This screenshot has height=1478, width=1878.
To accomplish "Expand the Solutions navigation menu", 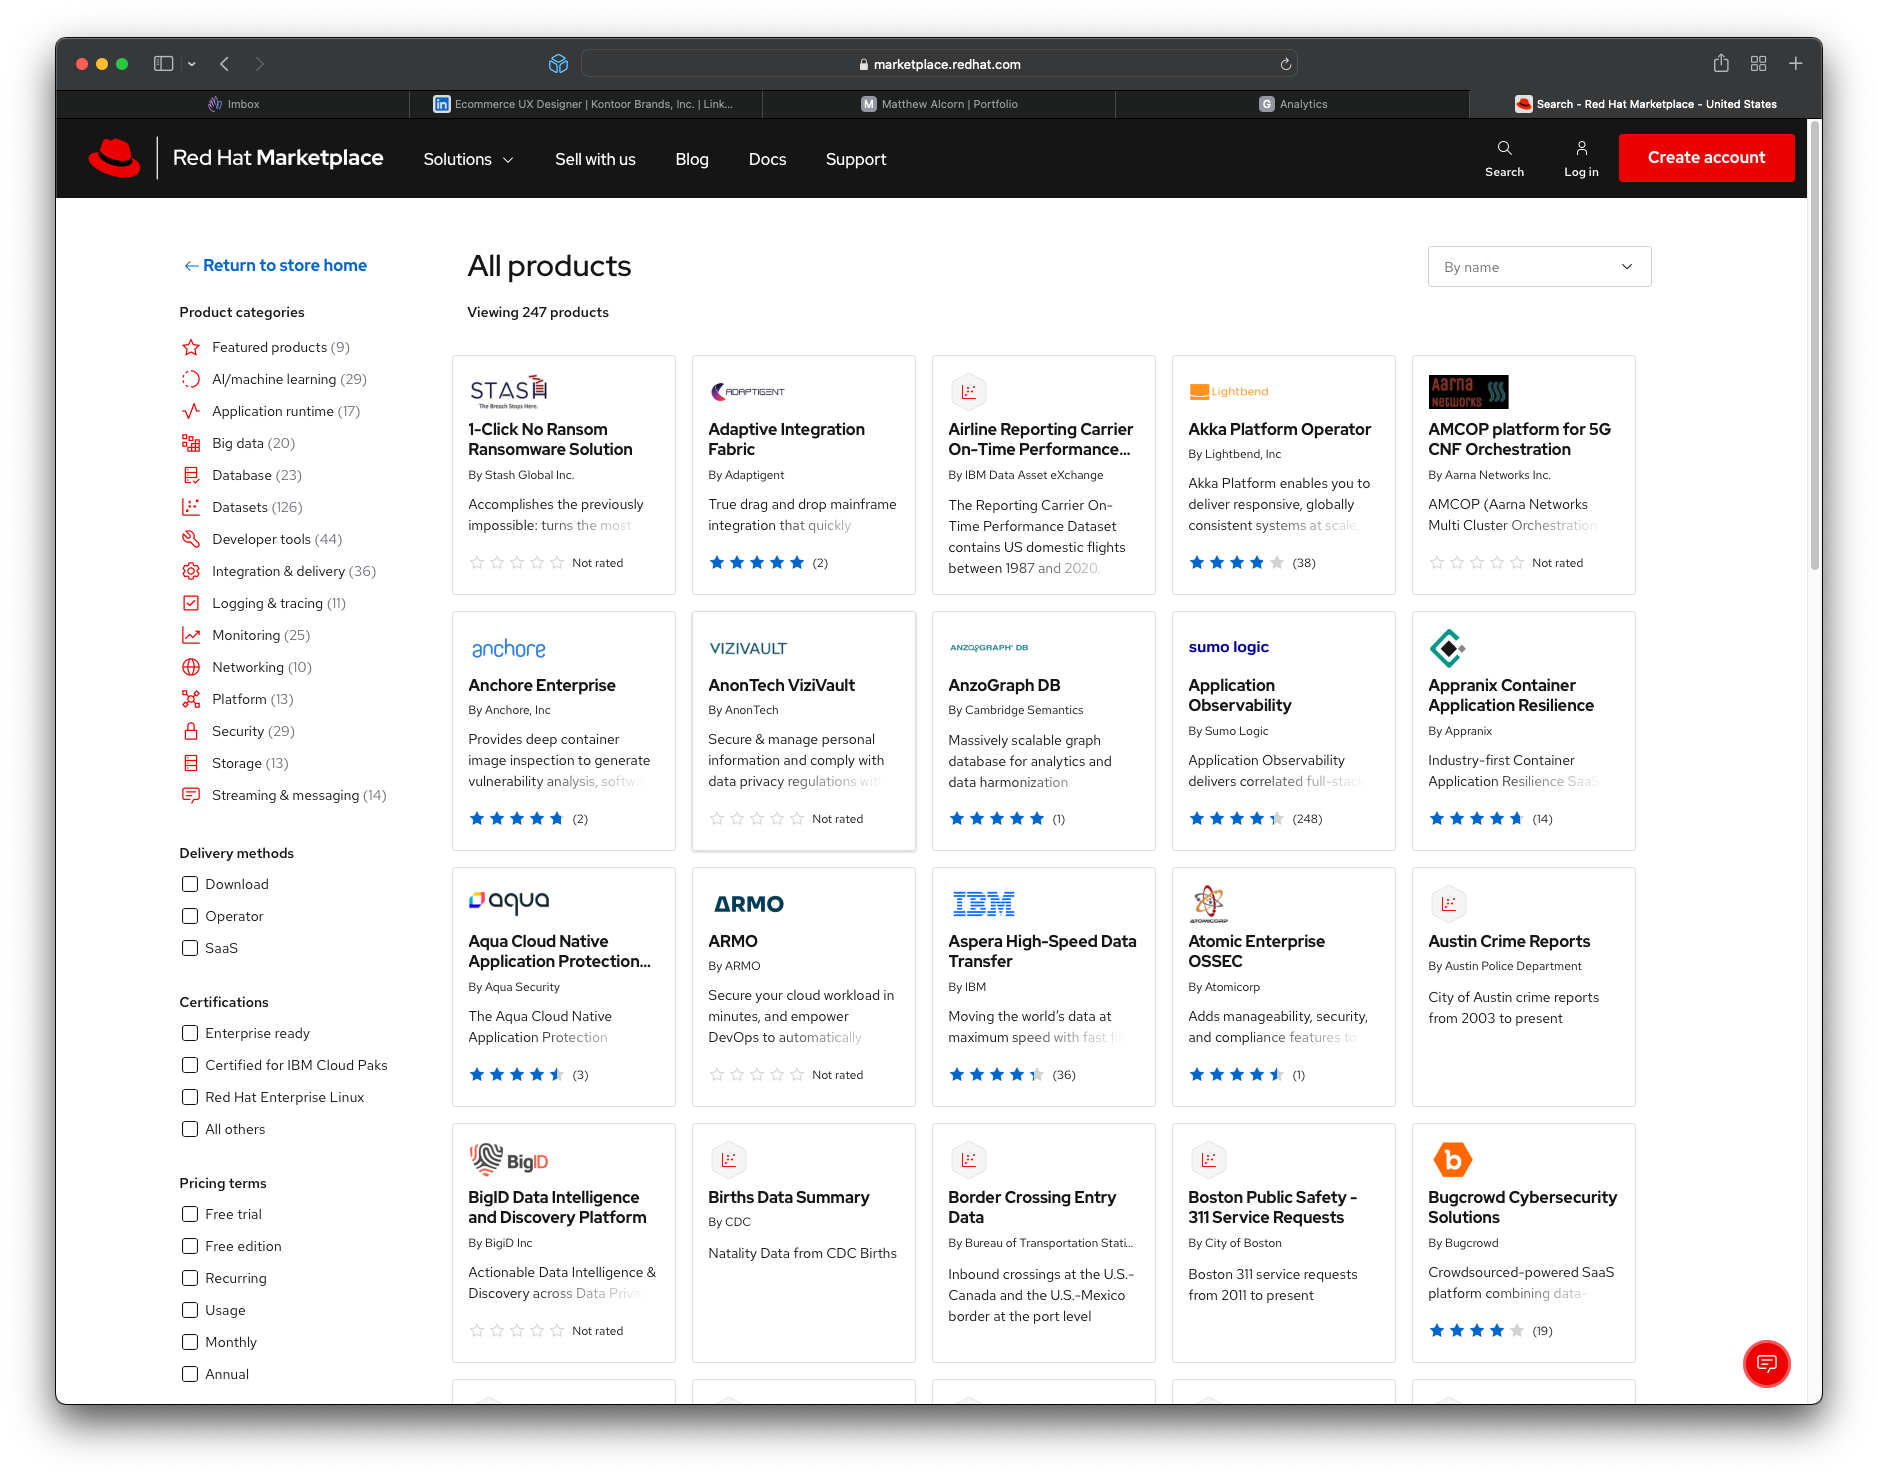I will (x=468, y=159).
